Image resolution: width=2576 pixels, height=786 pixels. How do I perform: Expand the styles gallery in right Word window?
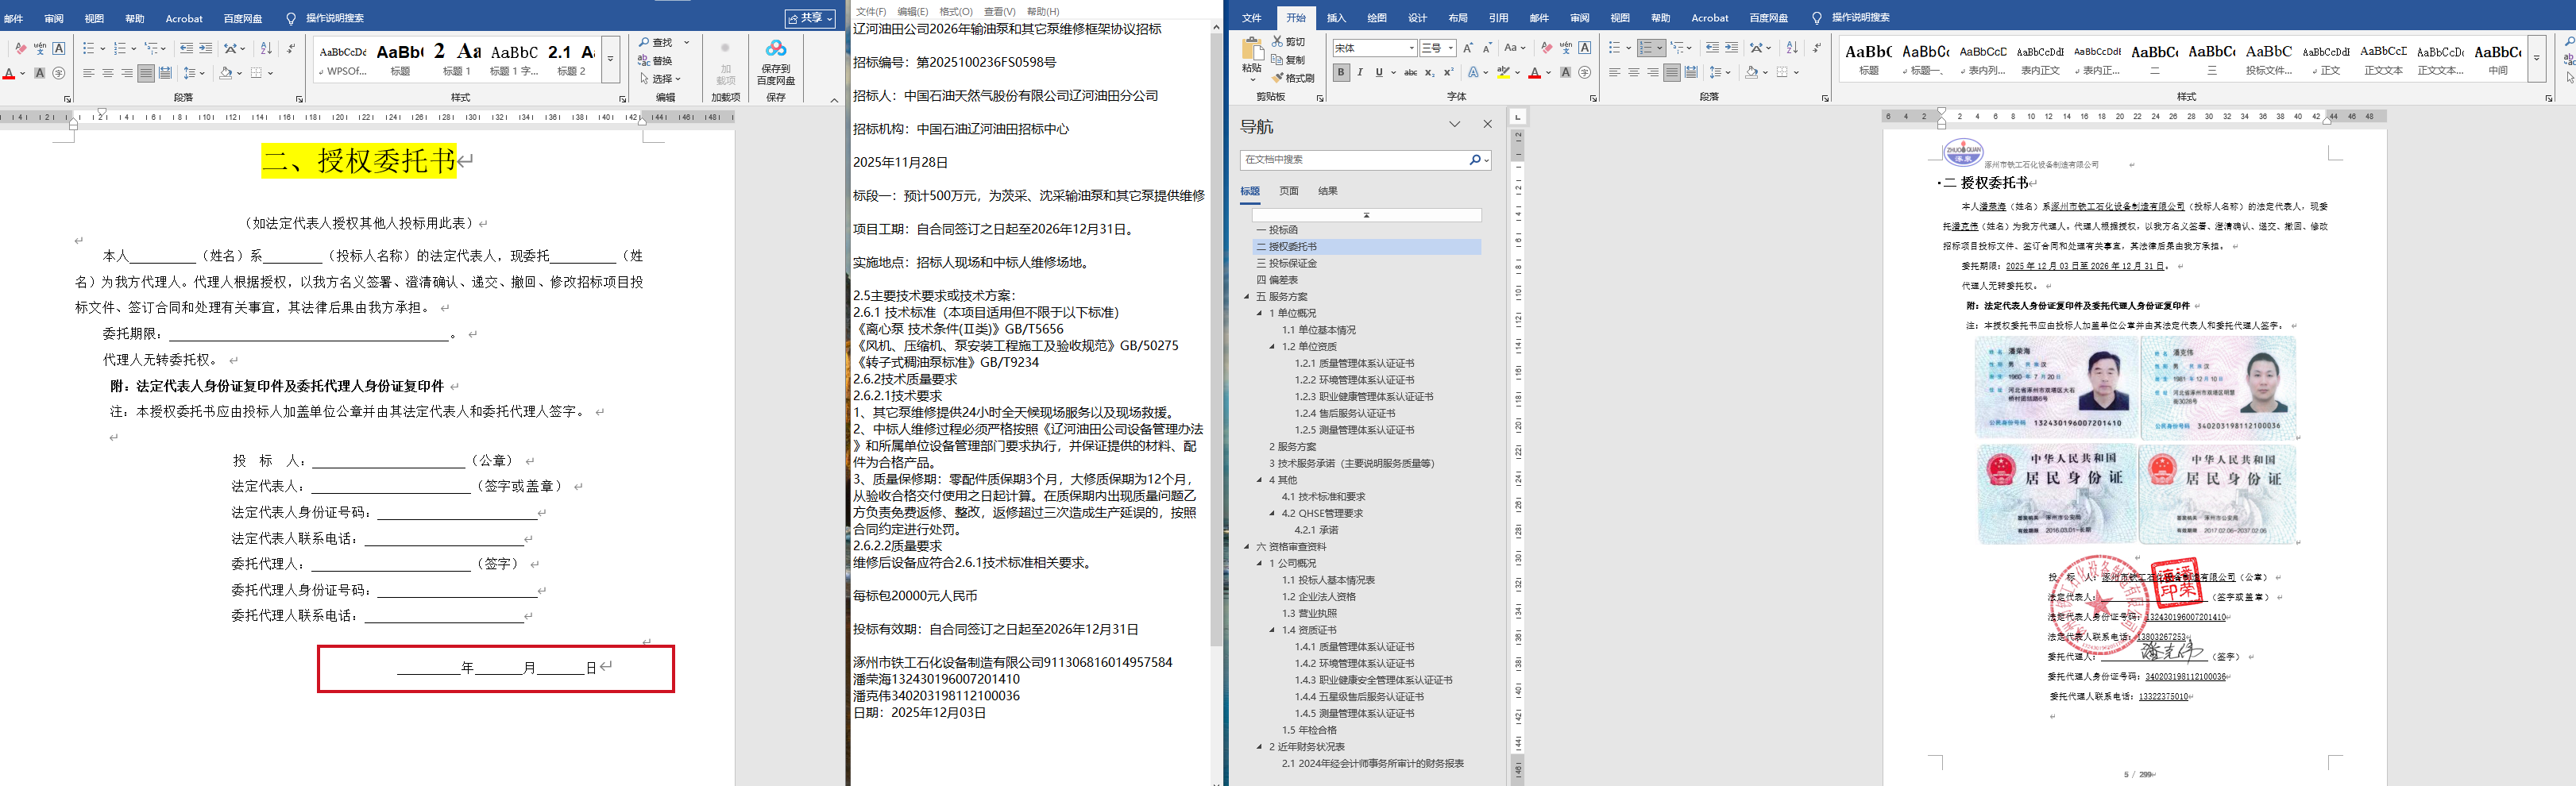click(x=2537, y=59)
